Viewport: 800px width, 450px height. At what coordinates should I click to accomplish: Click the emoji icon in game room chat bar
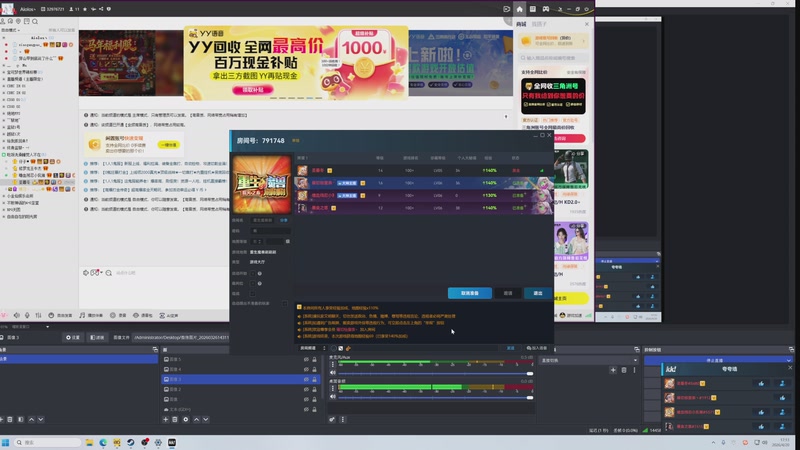pos(334,348)
